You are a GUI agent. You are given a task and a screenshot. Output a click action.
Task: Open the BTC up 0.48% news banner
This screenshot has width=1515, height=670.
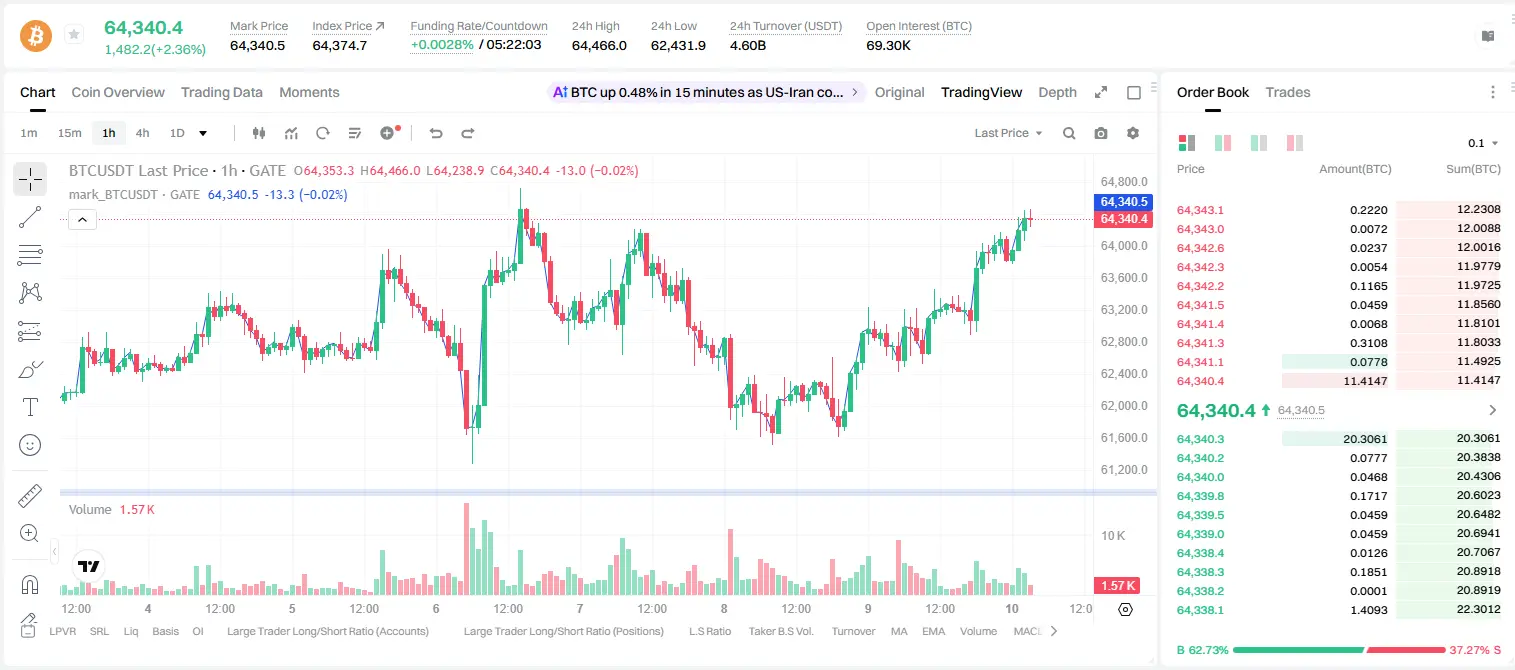pyautogui.click(x=706, y=92)
